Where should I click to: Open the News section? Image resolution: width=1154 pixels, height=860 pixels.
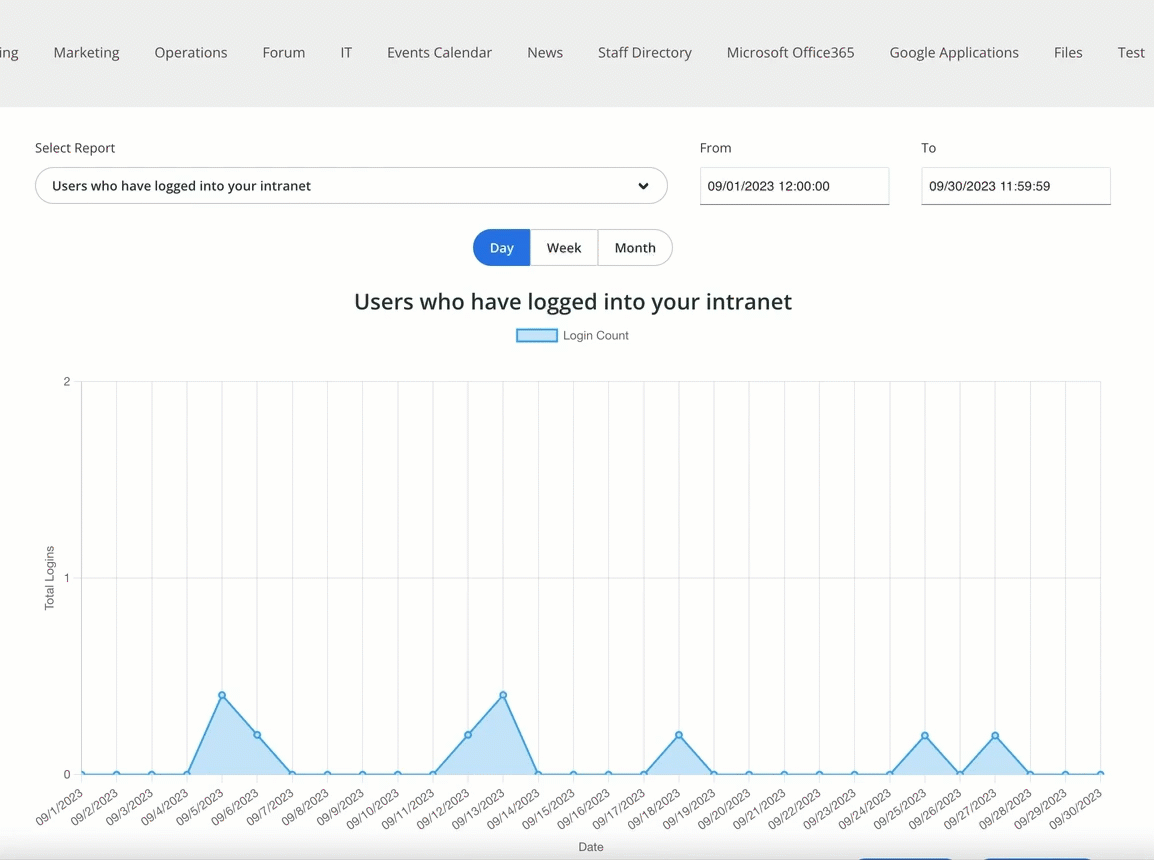click(545, 52)
